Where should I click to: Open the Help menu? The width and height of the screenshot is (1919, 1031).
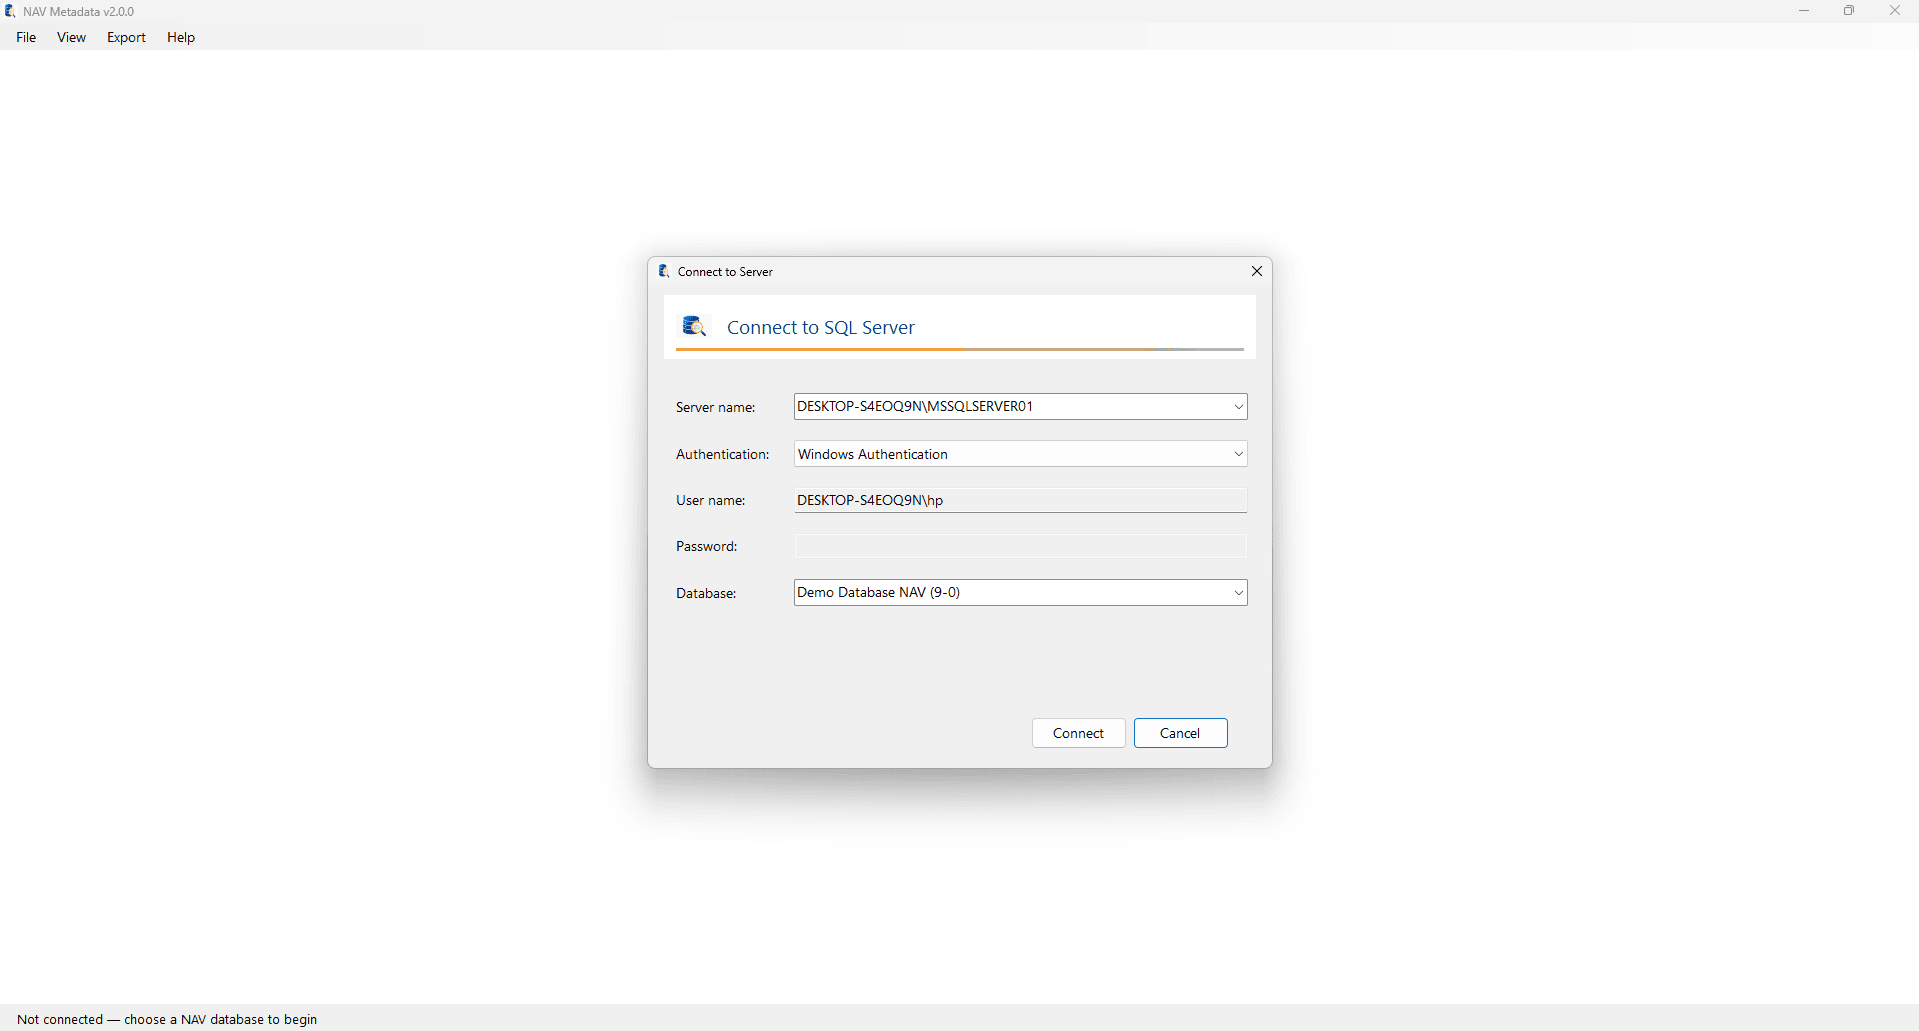click(181, 37)
